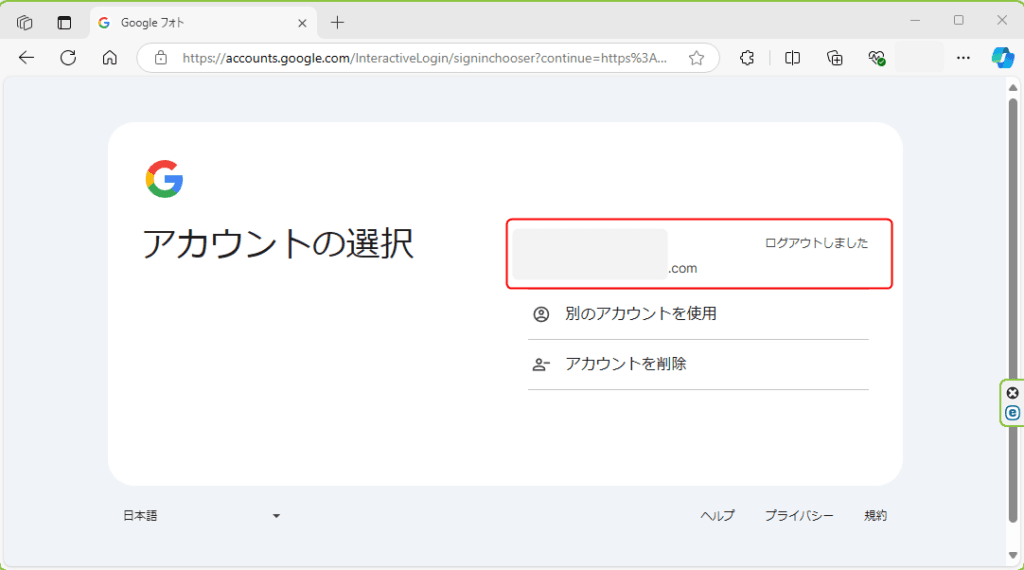This screenshot has width=1024, height=570.
Task: Select the Google フォト tab
Action: point(203,23)
